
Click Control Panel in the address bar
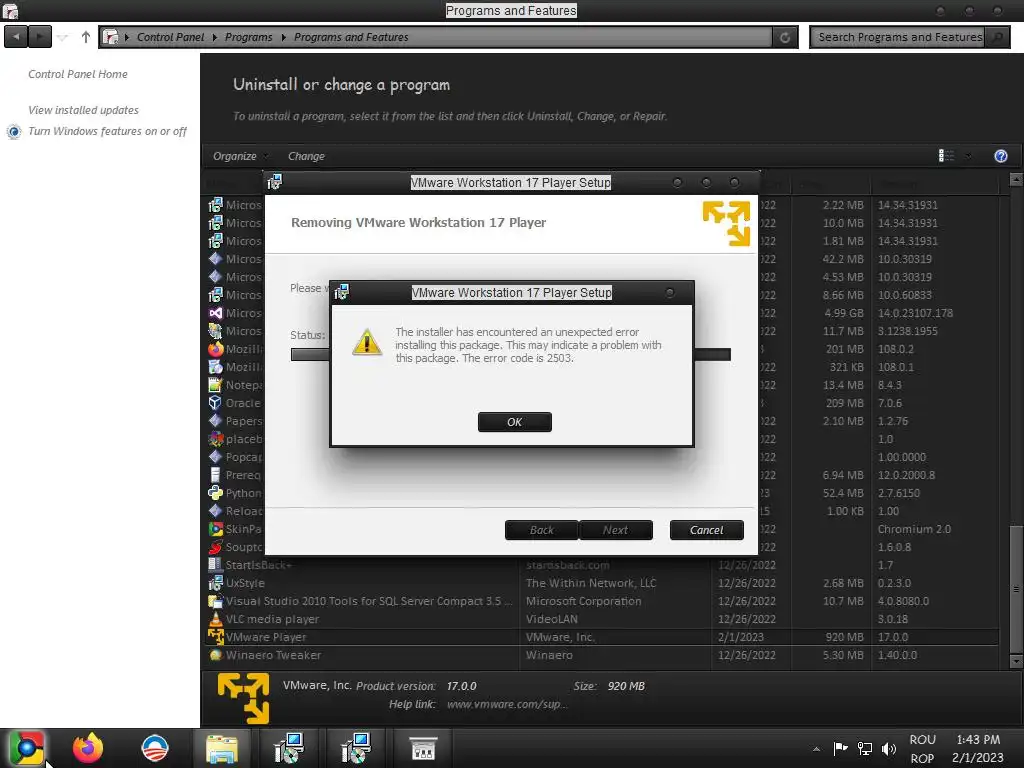point(170,37)
